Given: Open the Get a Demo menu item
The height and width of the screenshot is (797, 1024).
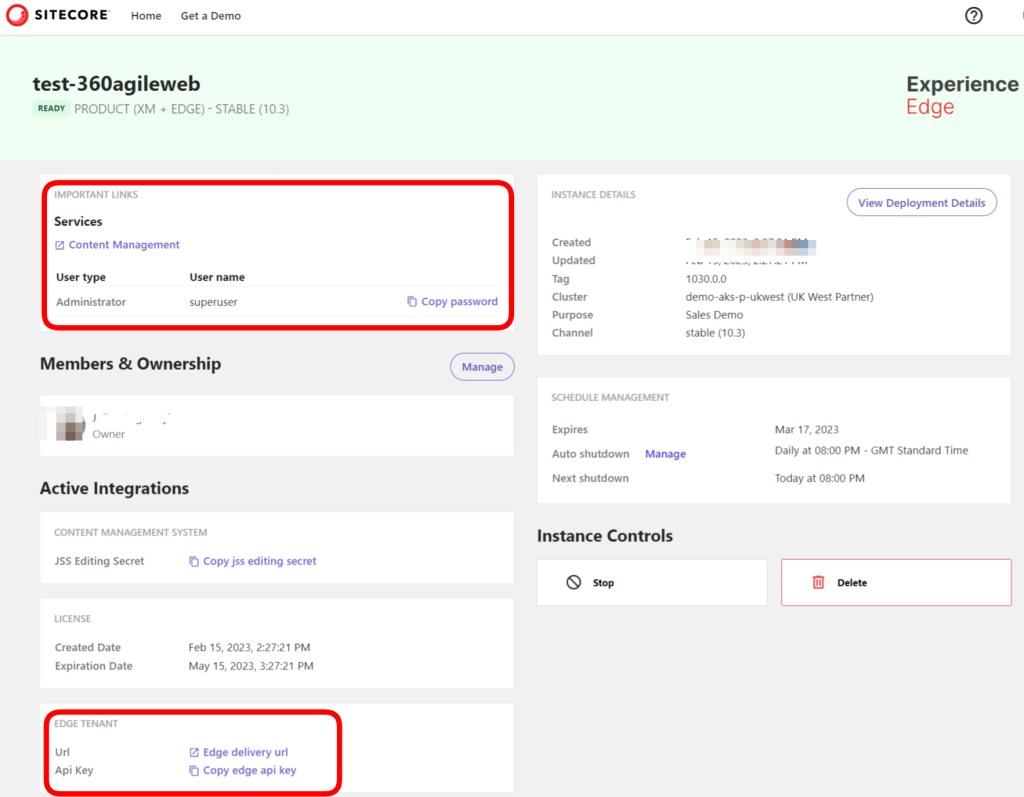Looking at the screenshot, I should [x=210, y=16].
